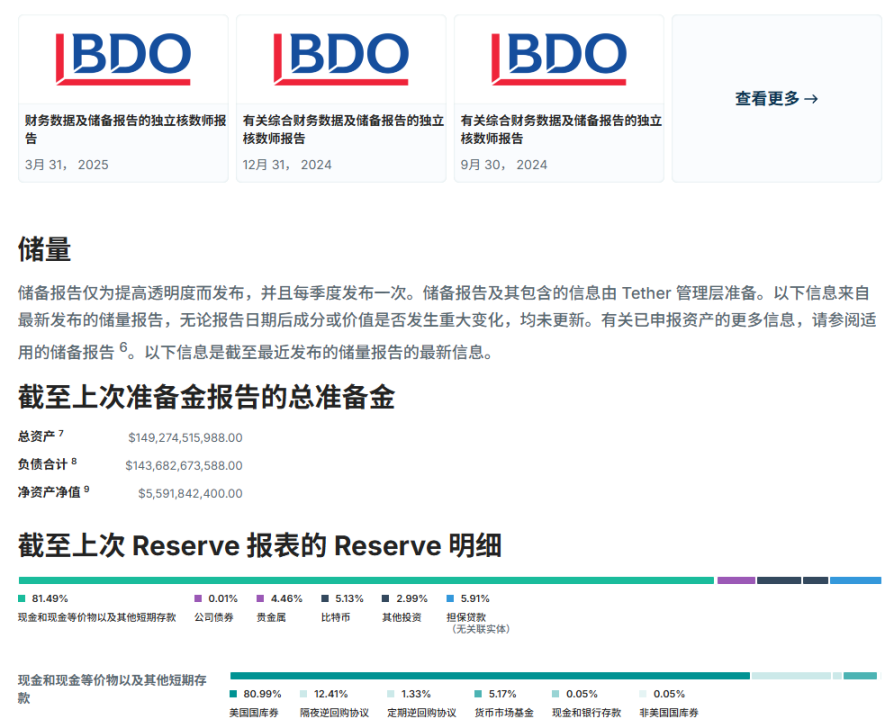Click the green 81.49% segment of the reserve bar
The width and height of the screenshot is (894, 728).
pos(366,580)
